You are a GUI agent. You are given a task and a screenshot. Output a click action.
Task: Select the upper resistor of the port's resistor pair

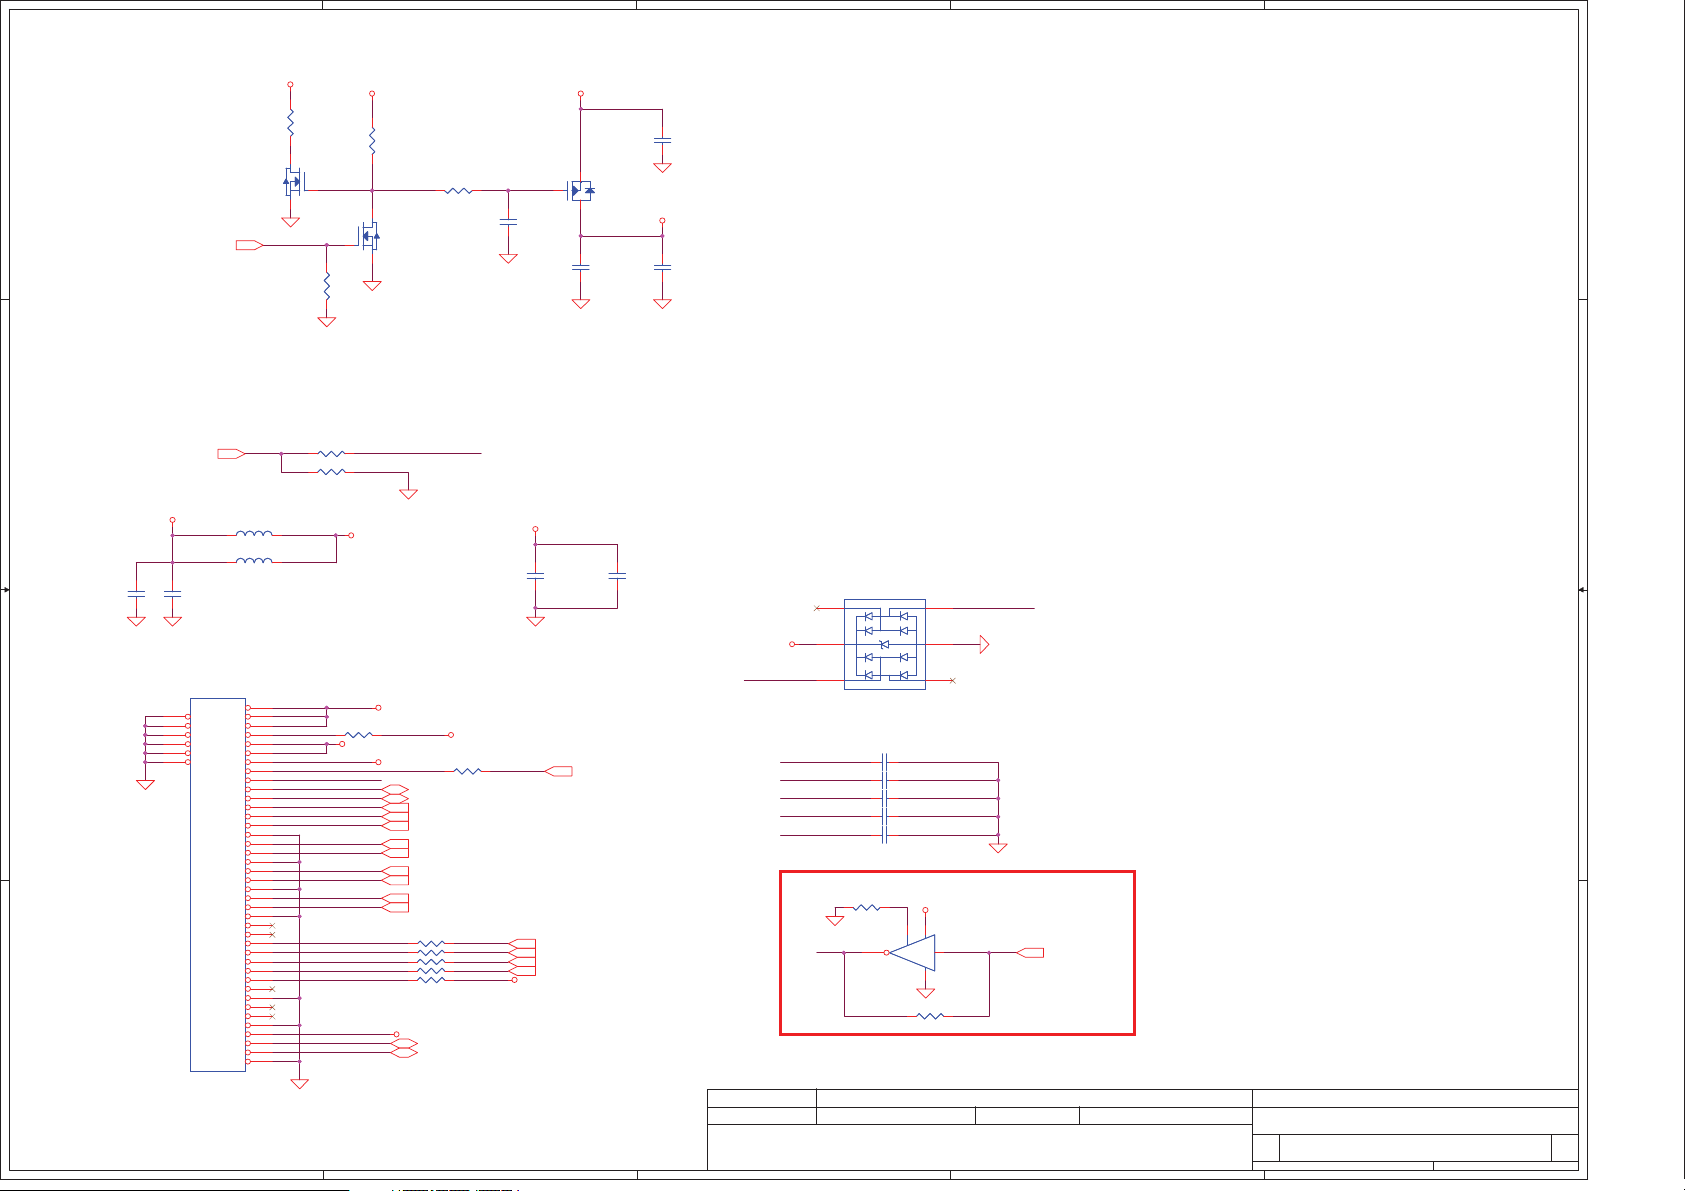click(x=331, y=454)
